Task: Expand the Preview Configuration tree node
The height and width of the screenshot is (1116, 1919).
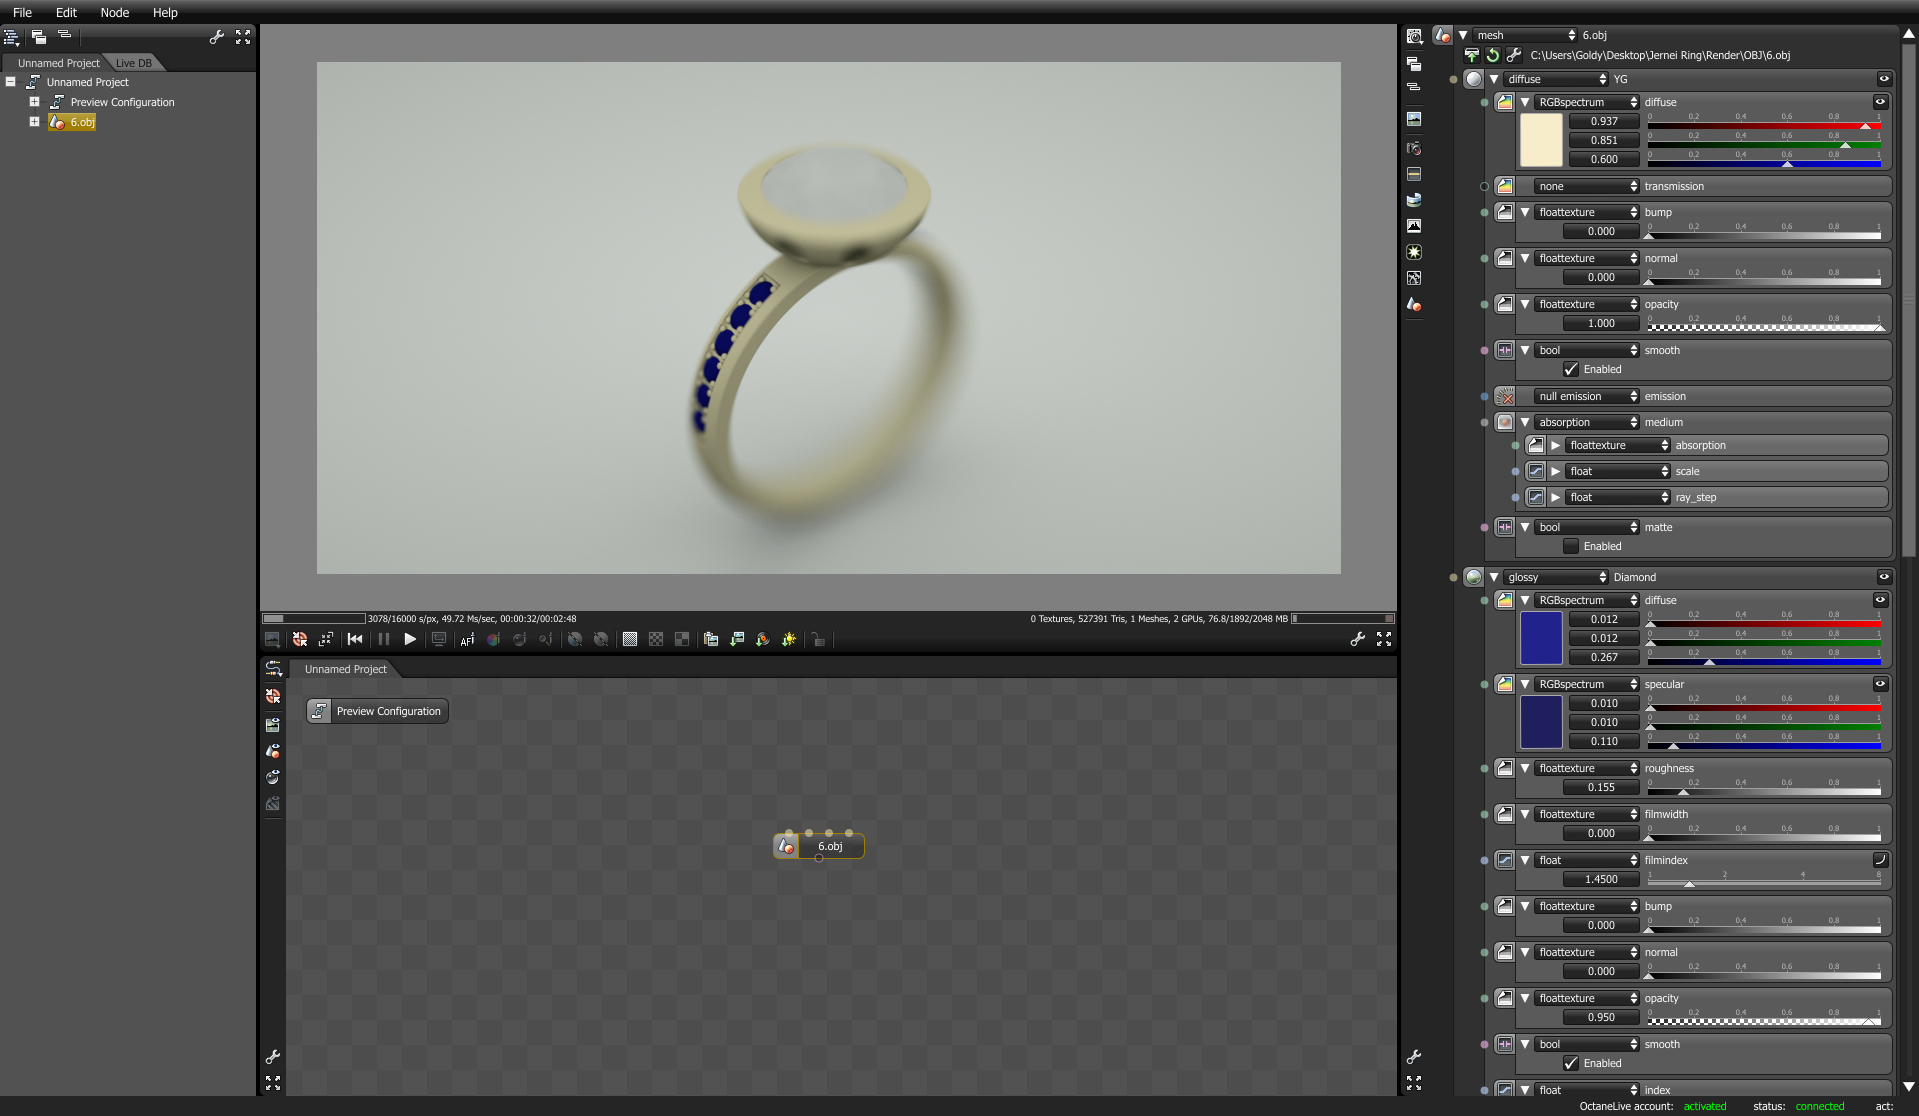Action: coord(34,102)
